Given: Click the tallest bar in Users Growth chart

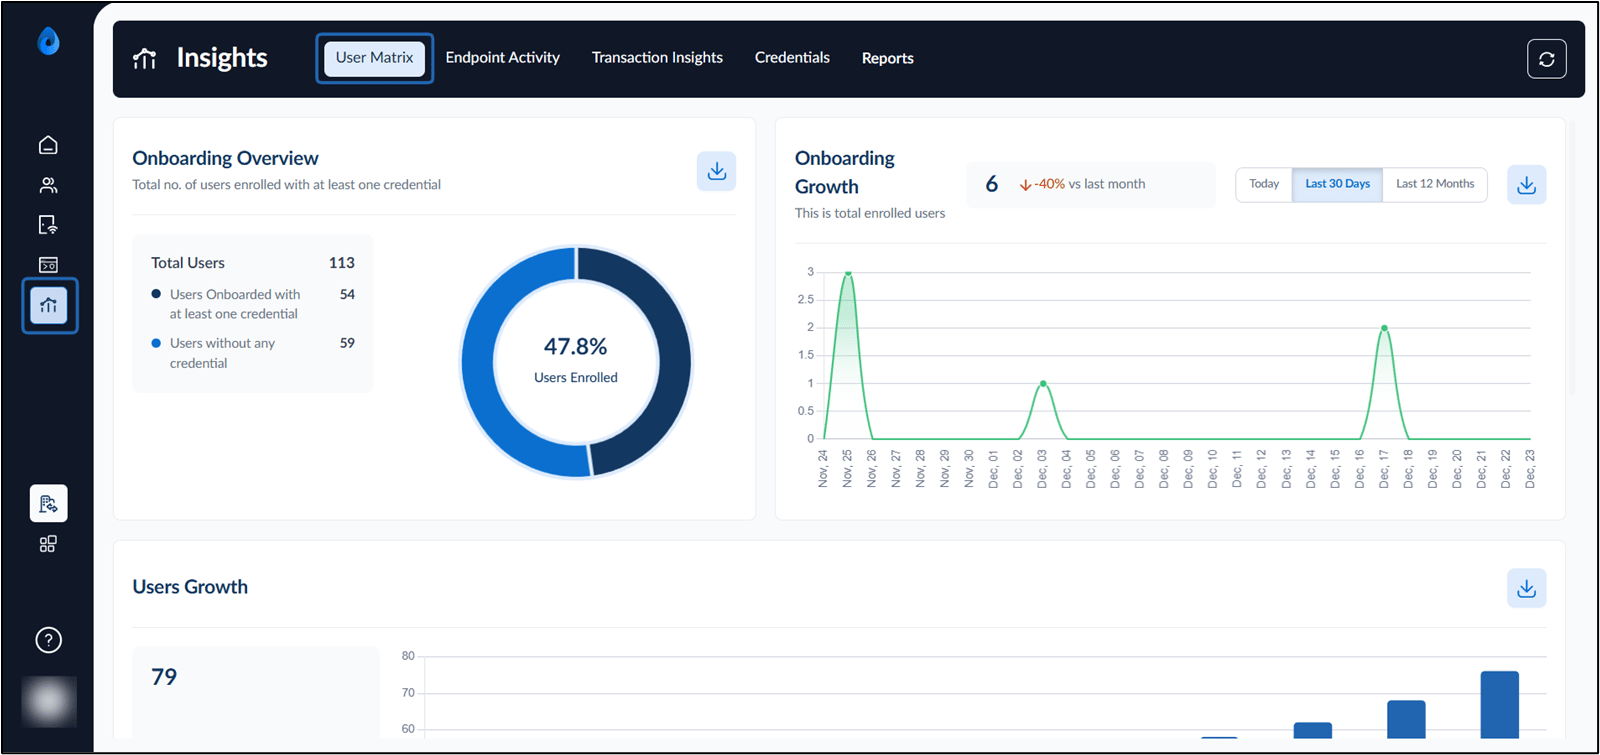Looking at the screenshot, I should (x=1499, y=705).
